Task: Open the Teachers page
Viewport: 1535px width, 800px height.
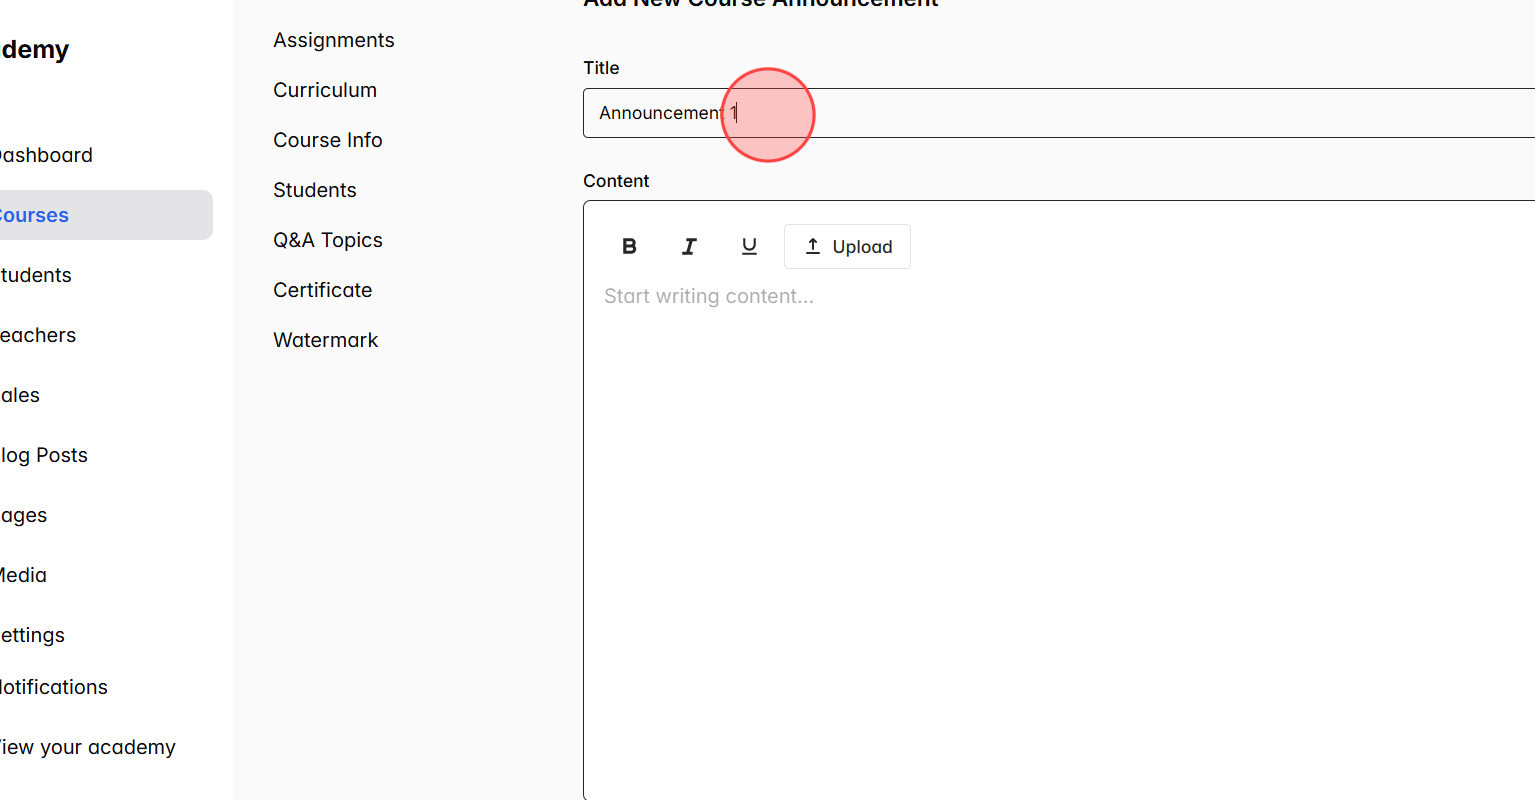Action: pyautogui.click(x=38, y=335)
